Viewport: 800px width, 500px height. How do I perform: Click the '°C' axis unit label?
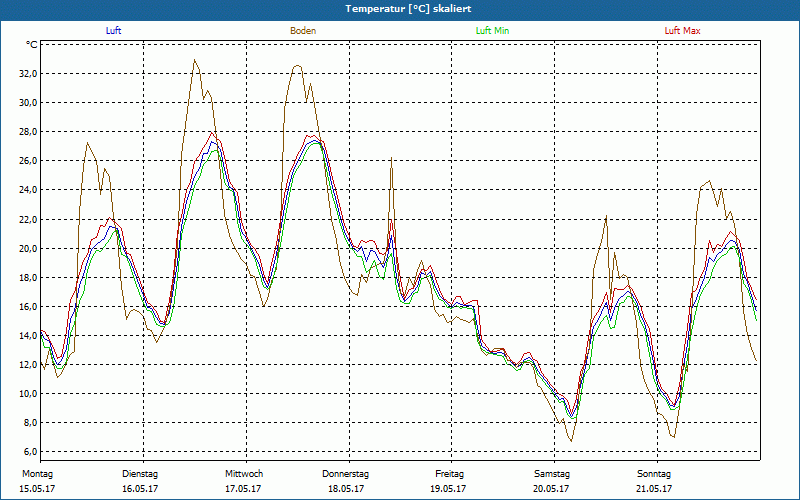click(x=32, y=45)
